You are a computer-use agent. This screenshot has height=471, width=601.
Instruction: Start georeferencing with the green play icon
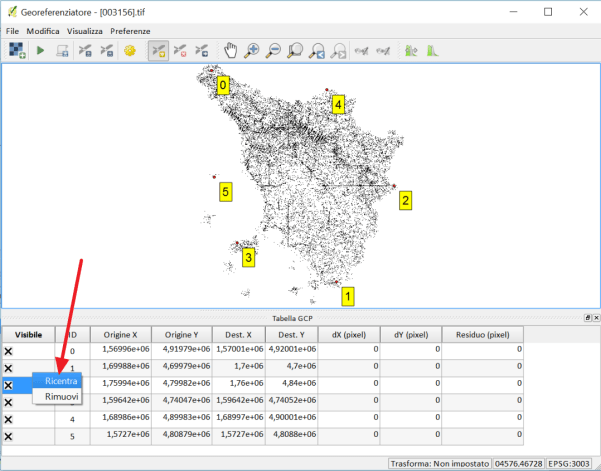(40, 49)
